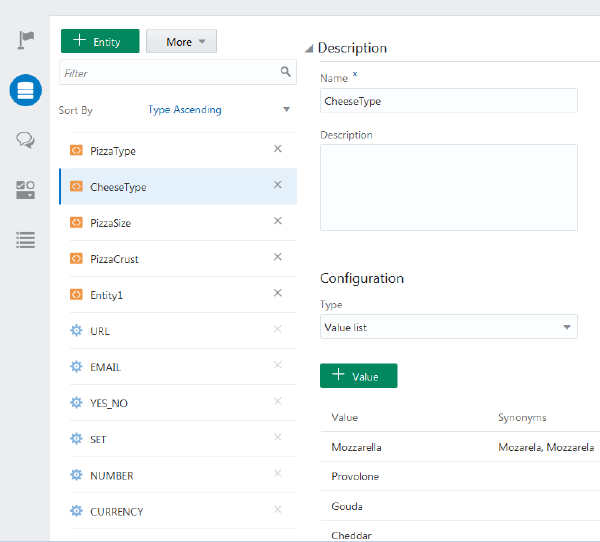Open the Type Value list combo box
The width and height of the screenshot is (600, 542).
[x=448, y=327]
